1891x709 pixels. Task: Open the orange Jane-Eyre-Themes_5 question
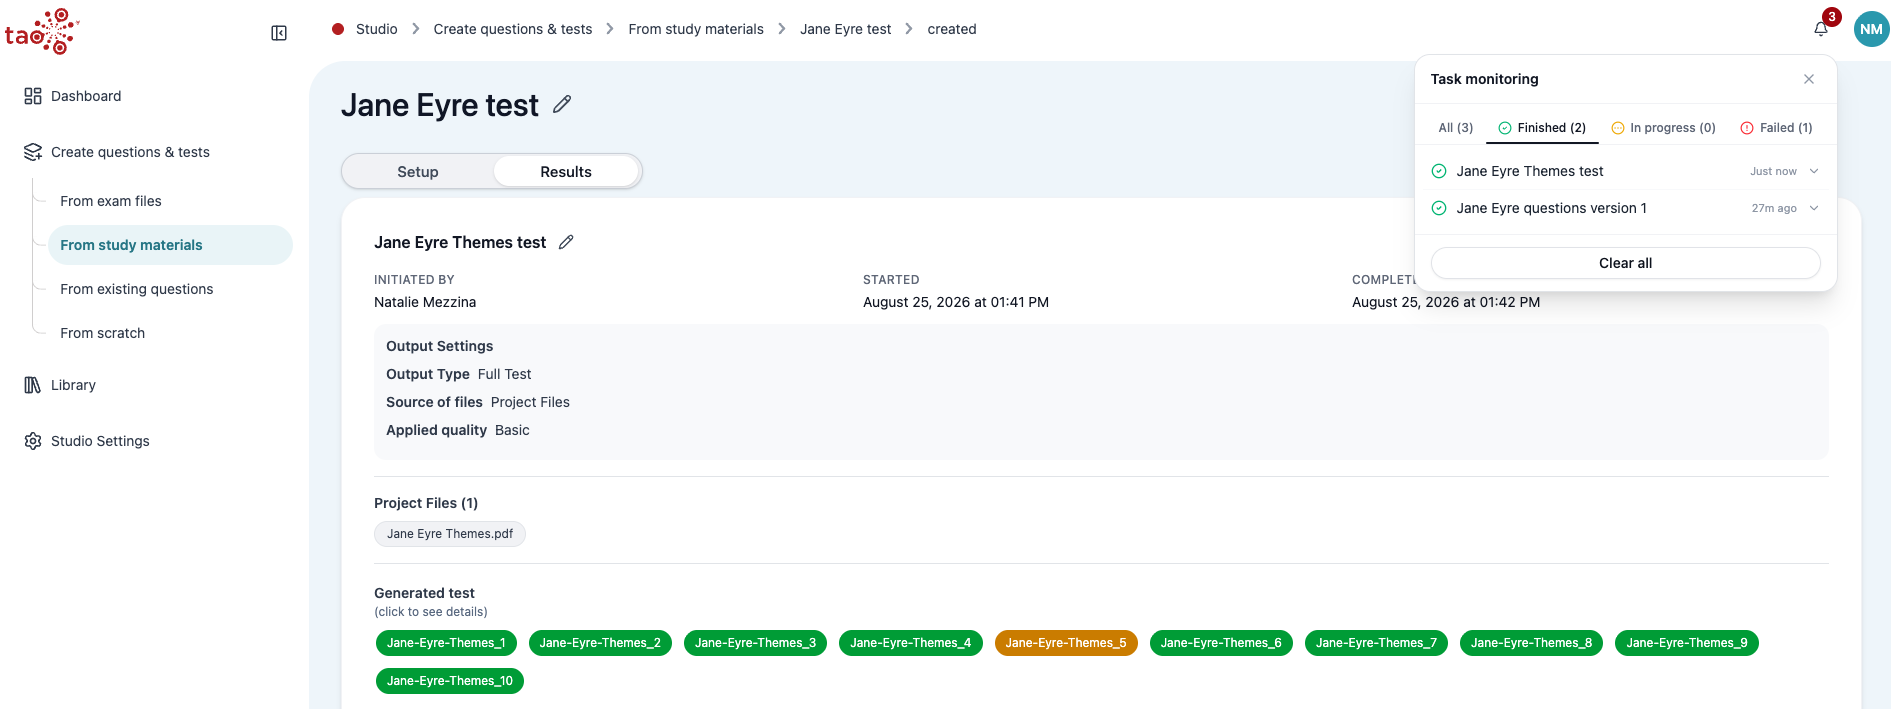(x=1066, y=643)
